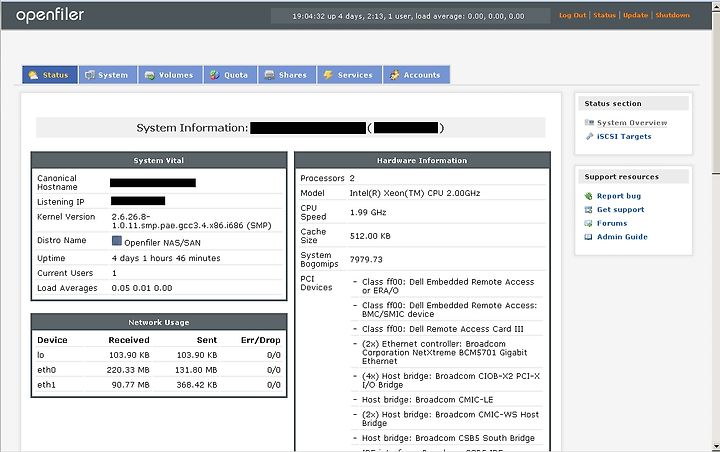
Task: Open the iSCSI Targets link
Action: [624, 136]
